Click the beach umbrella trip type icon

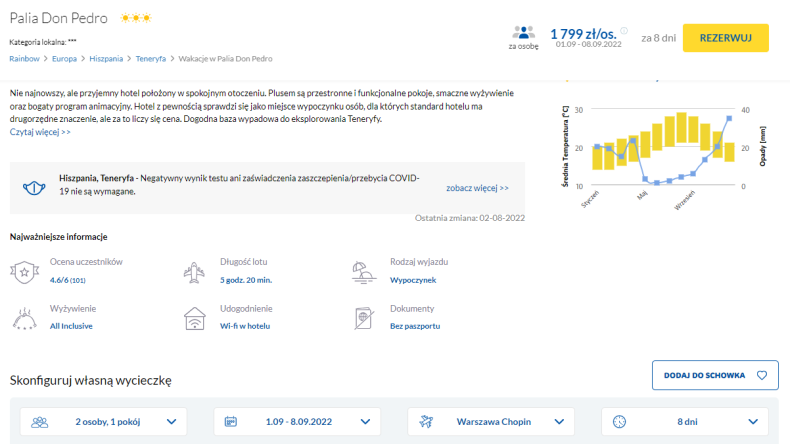click(364, 273)
